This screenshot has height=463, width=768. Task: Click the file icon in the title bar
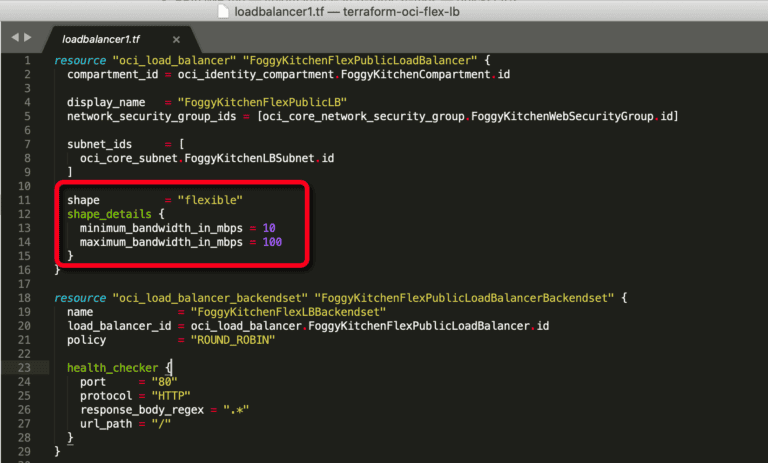coord(223,11)
